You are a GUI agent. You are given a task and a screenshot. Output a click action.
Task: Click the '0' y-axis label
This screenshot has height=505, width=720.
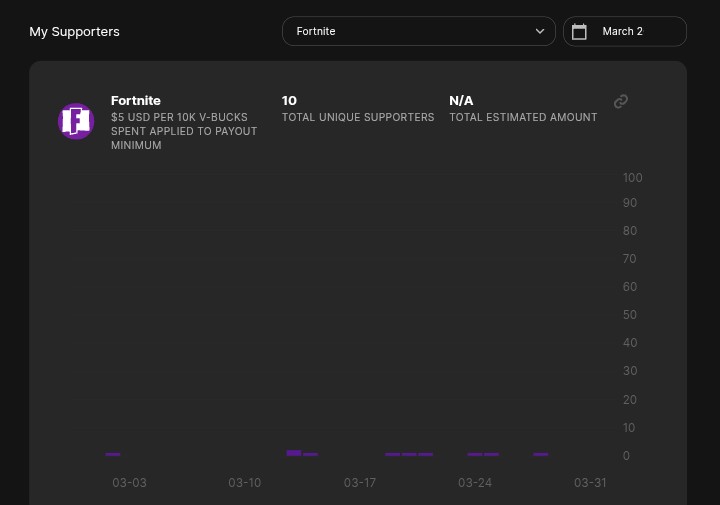[626, 456]
